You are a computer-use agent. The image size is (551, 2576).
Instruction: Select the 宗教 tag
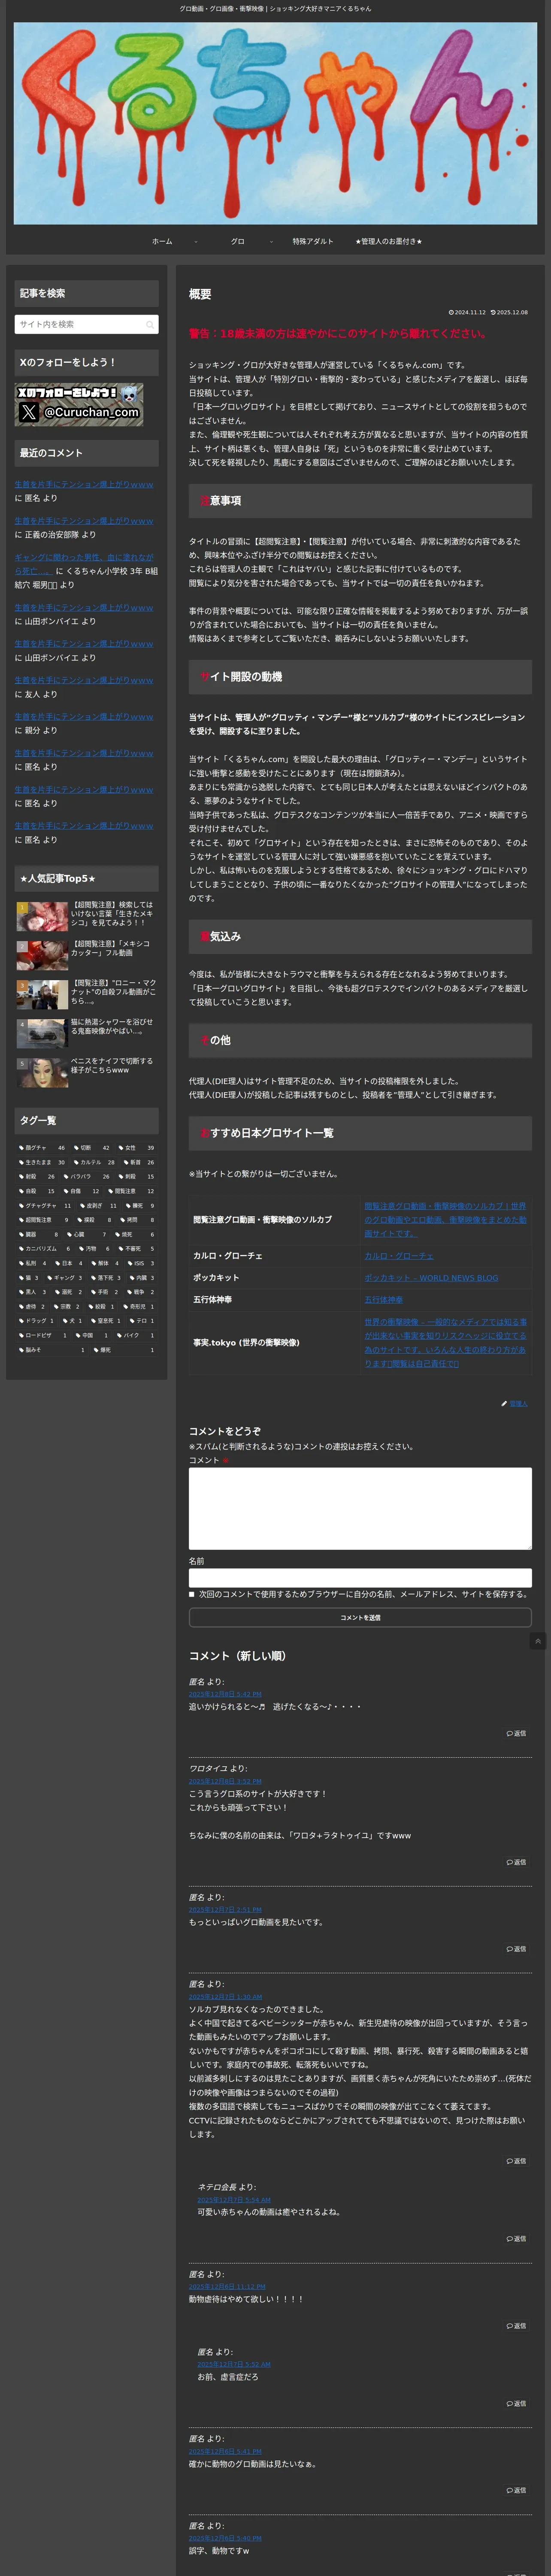pos(66,1306)
